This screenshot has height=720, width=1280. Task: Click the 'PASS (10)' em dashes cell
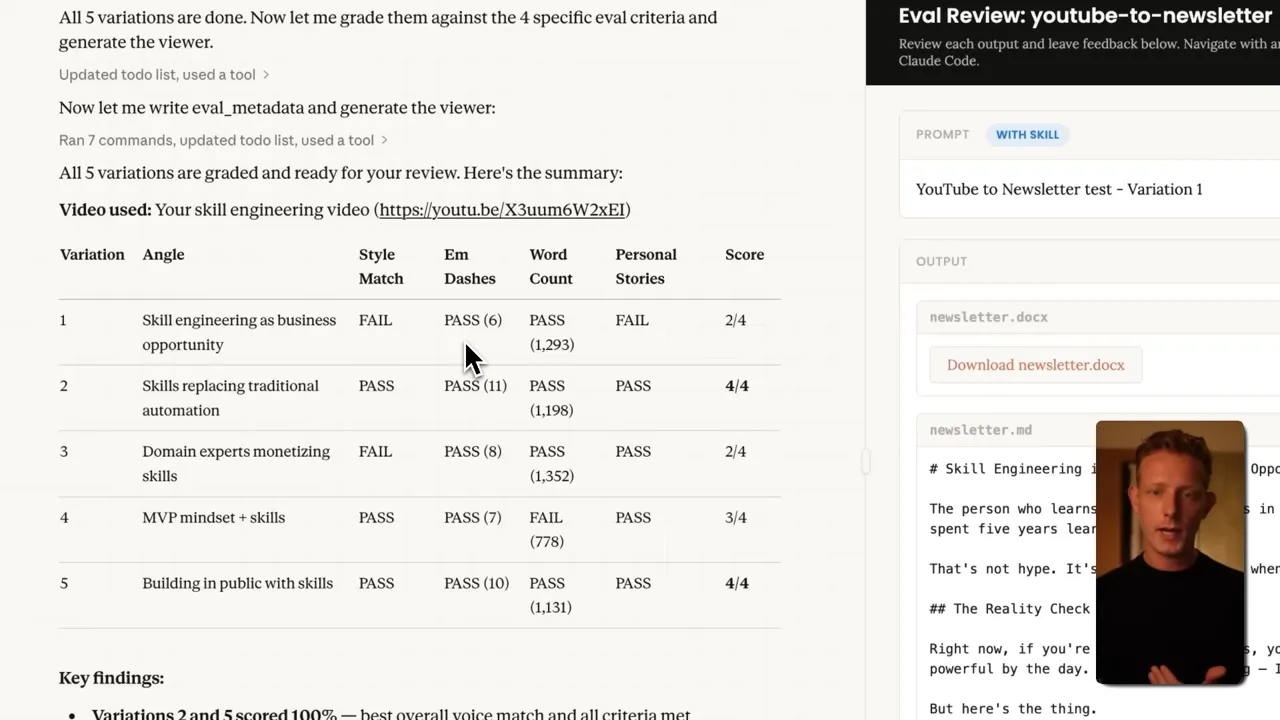click(x=476, y=584)
